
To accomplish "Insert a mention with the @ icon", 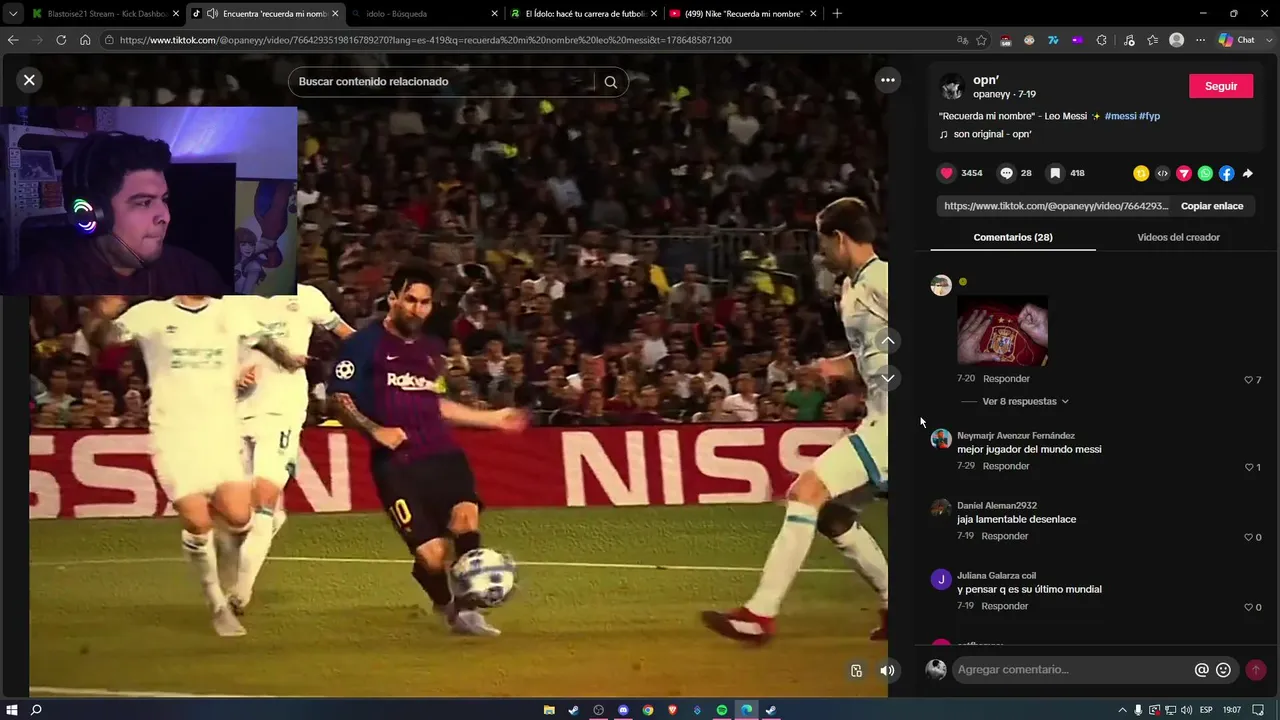I will pyautogui.click(x=1202, y=670).
